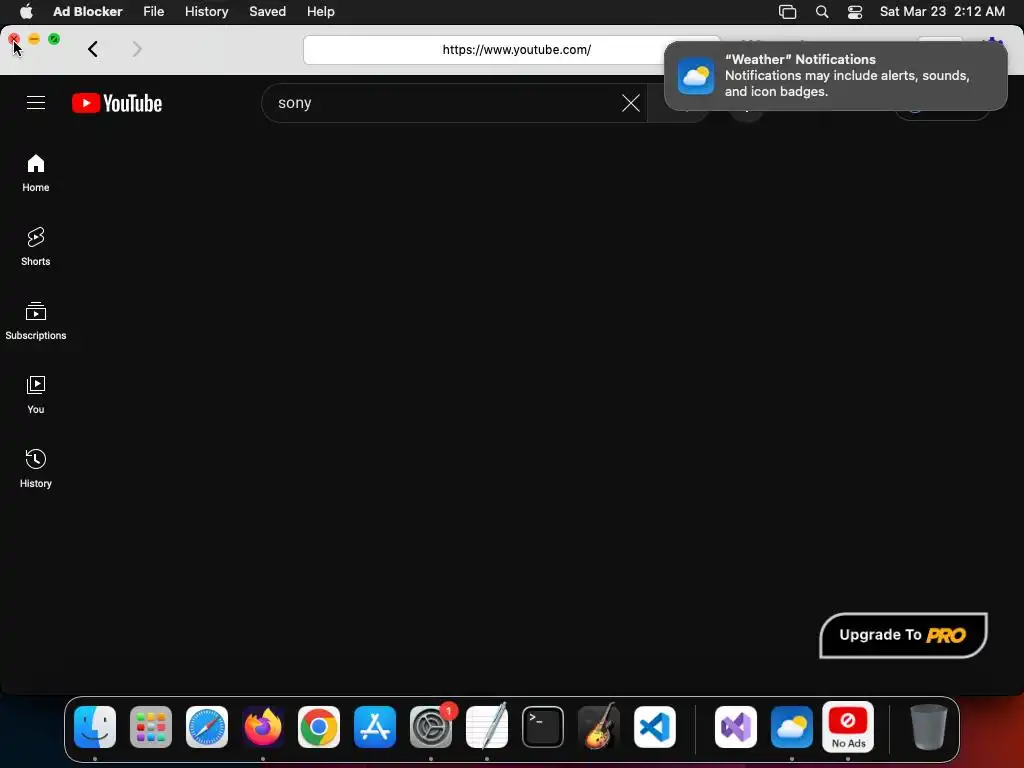Open Weather app from the Dock
This screenshot has height=768, width=1024.
(x=792, y=727)
